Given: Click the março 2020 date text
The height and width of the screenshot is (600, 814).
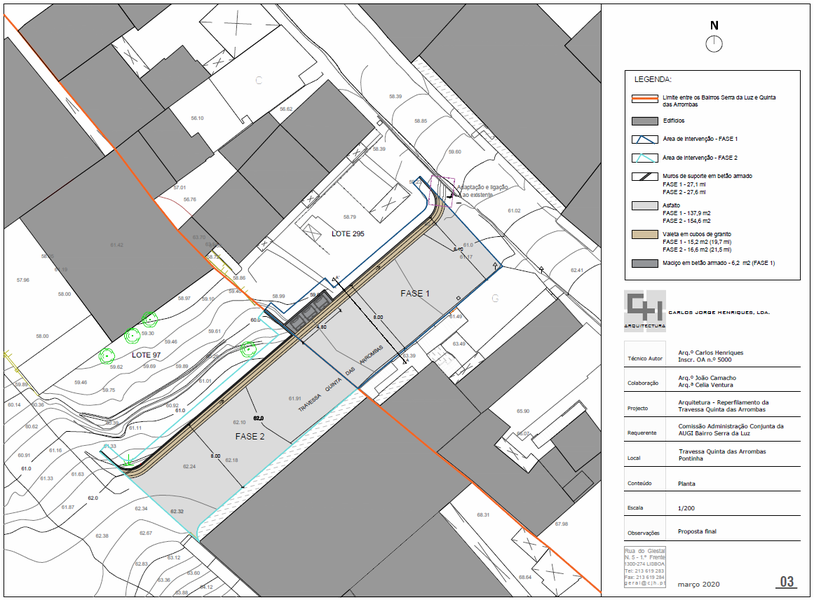Looking at the screenshot, I should pos(698,583).
